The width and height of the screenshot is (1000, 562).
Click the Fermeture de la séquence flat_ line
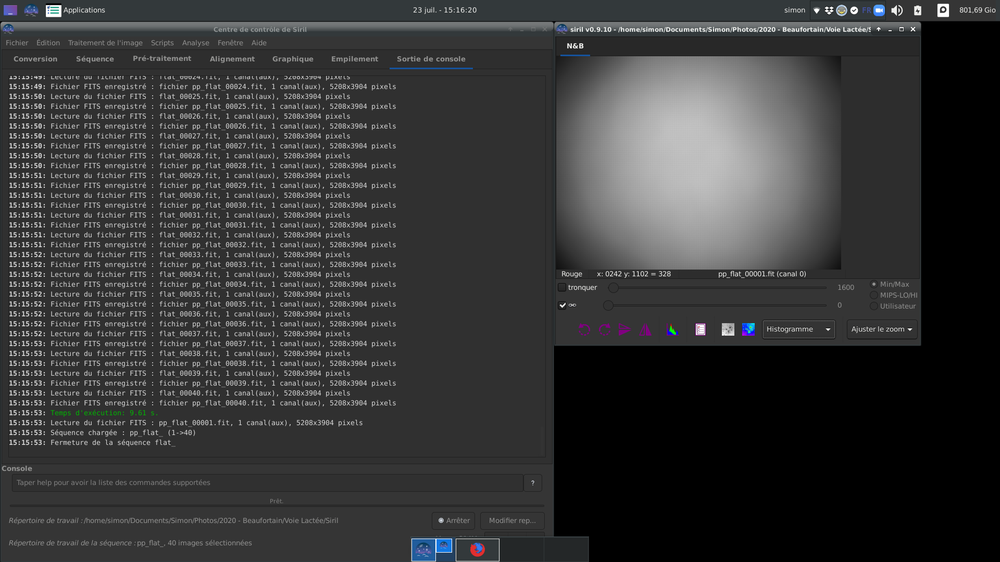tap(112, 443)
